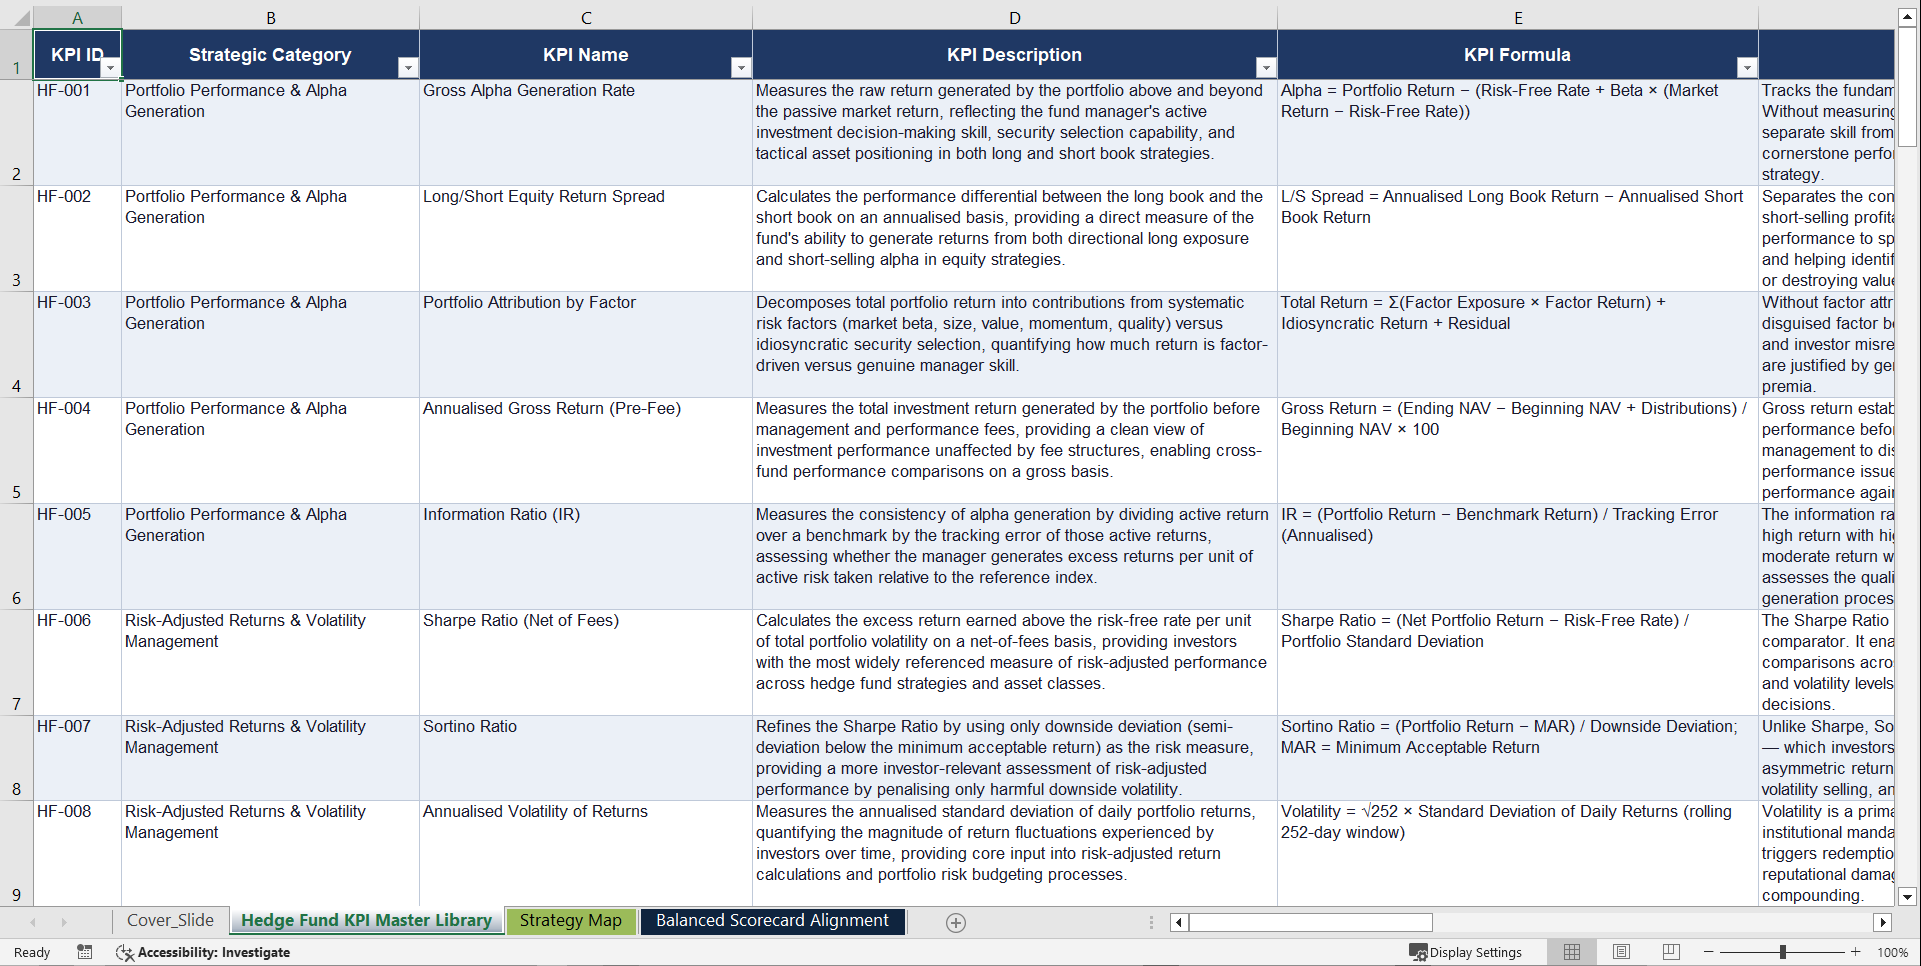Select the Annualised Gross Return (Pre-Fee) cell

[x=586, y=450]
